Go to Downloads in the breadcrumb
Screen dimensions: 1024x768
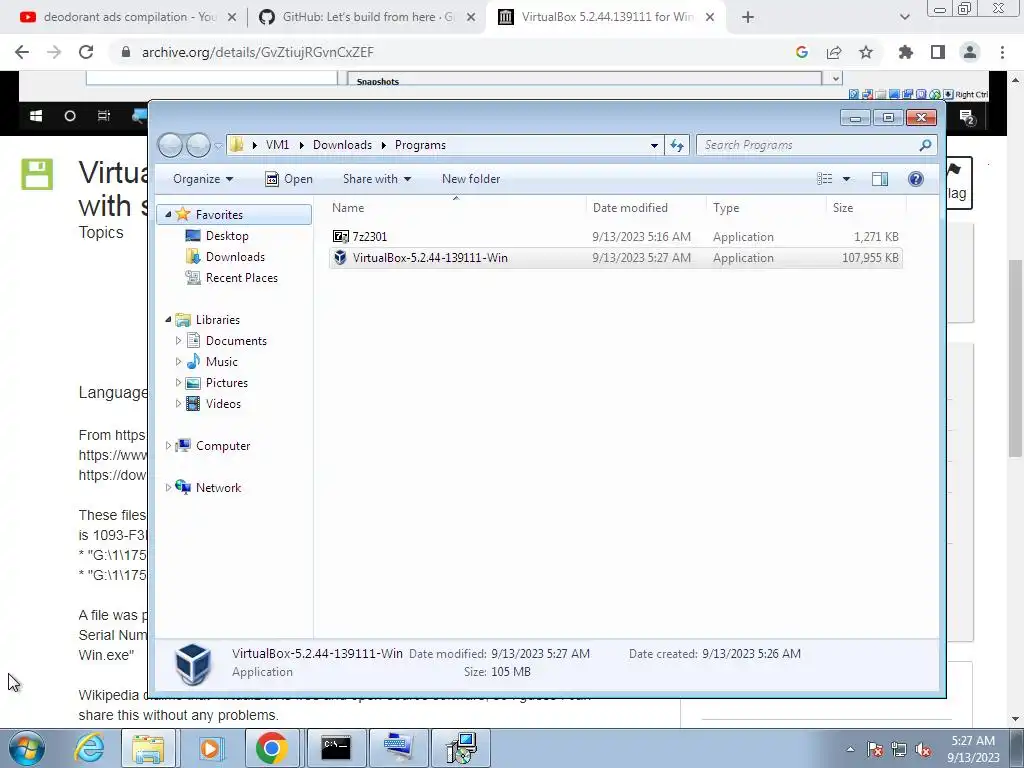tap(342, 145)
